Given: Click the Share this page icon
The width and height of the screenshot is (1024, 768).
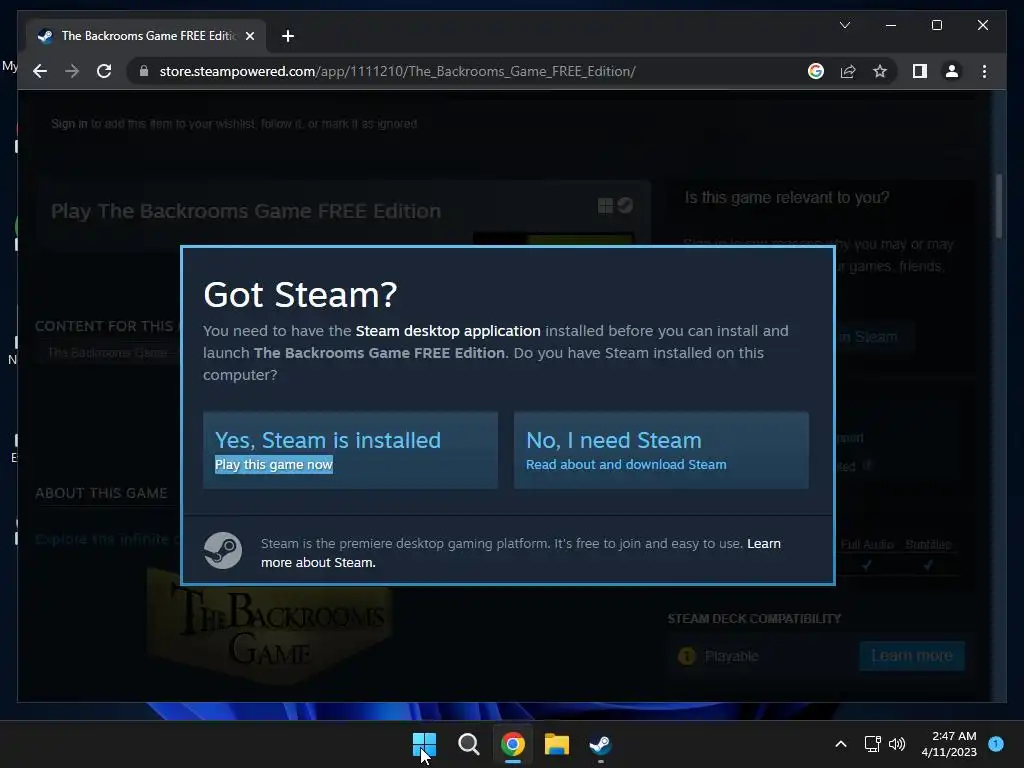Looking at the screenshot, I should point(848,71).
